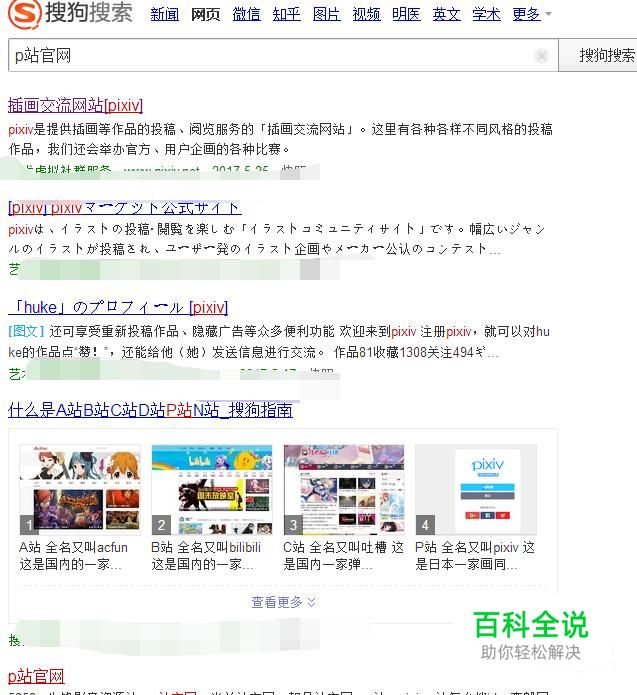The height and width of the screenshot is (695, 637).
Task: Clear the search box with the X icon
Action: 541,56
